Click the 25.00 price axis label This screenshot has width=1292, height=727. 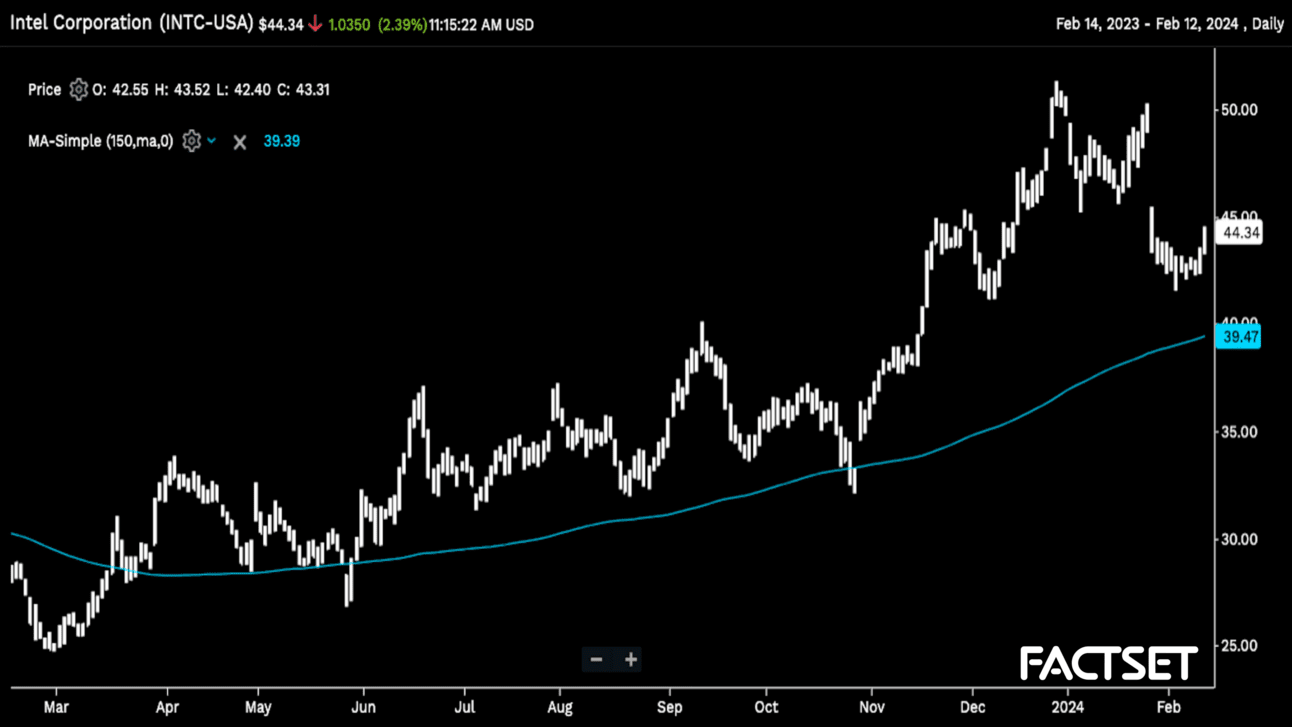[x=1239, y=646]
